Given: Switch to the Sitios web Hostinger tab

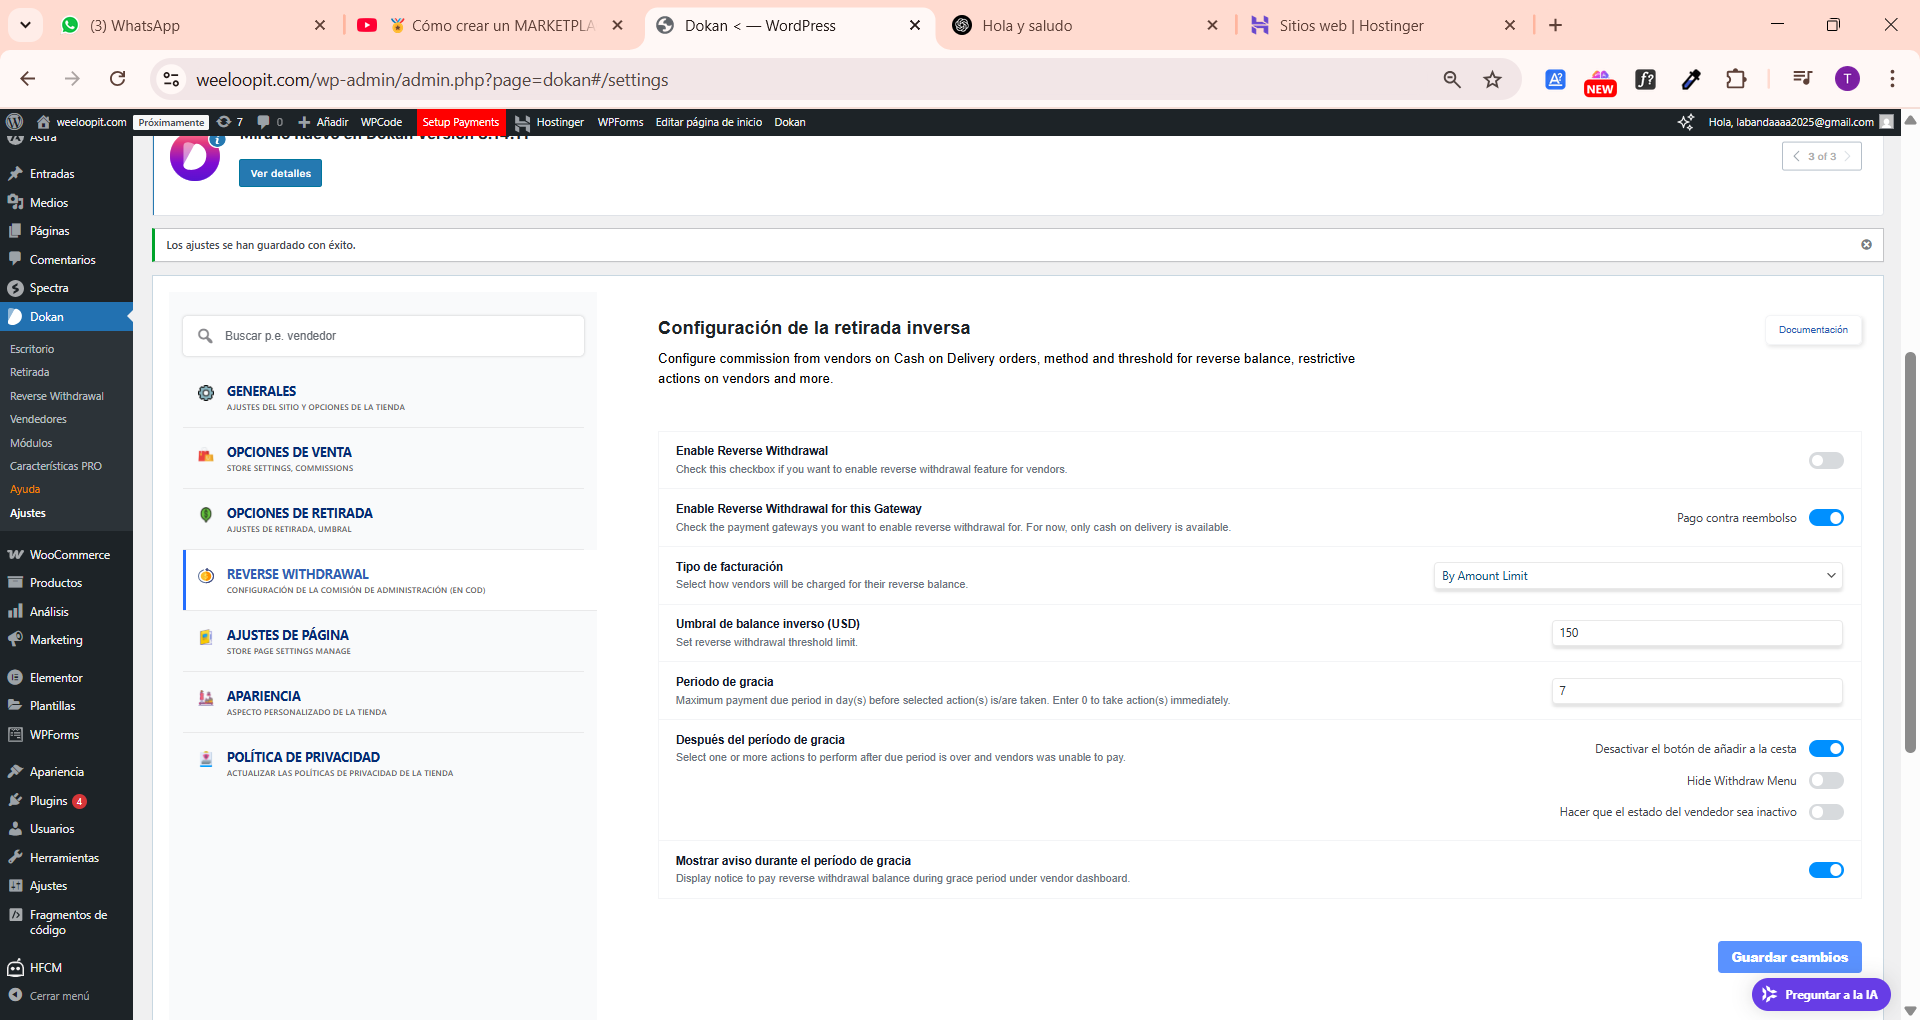Looking at the screenshot, I should [x=1385, y=25].
